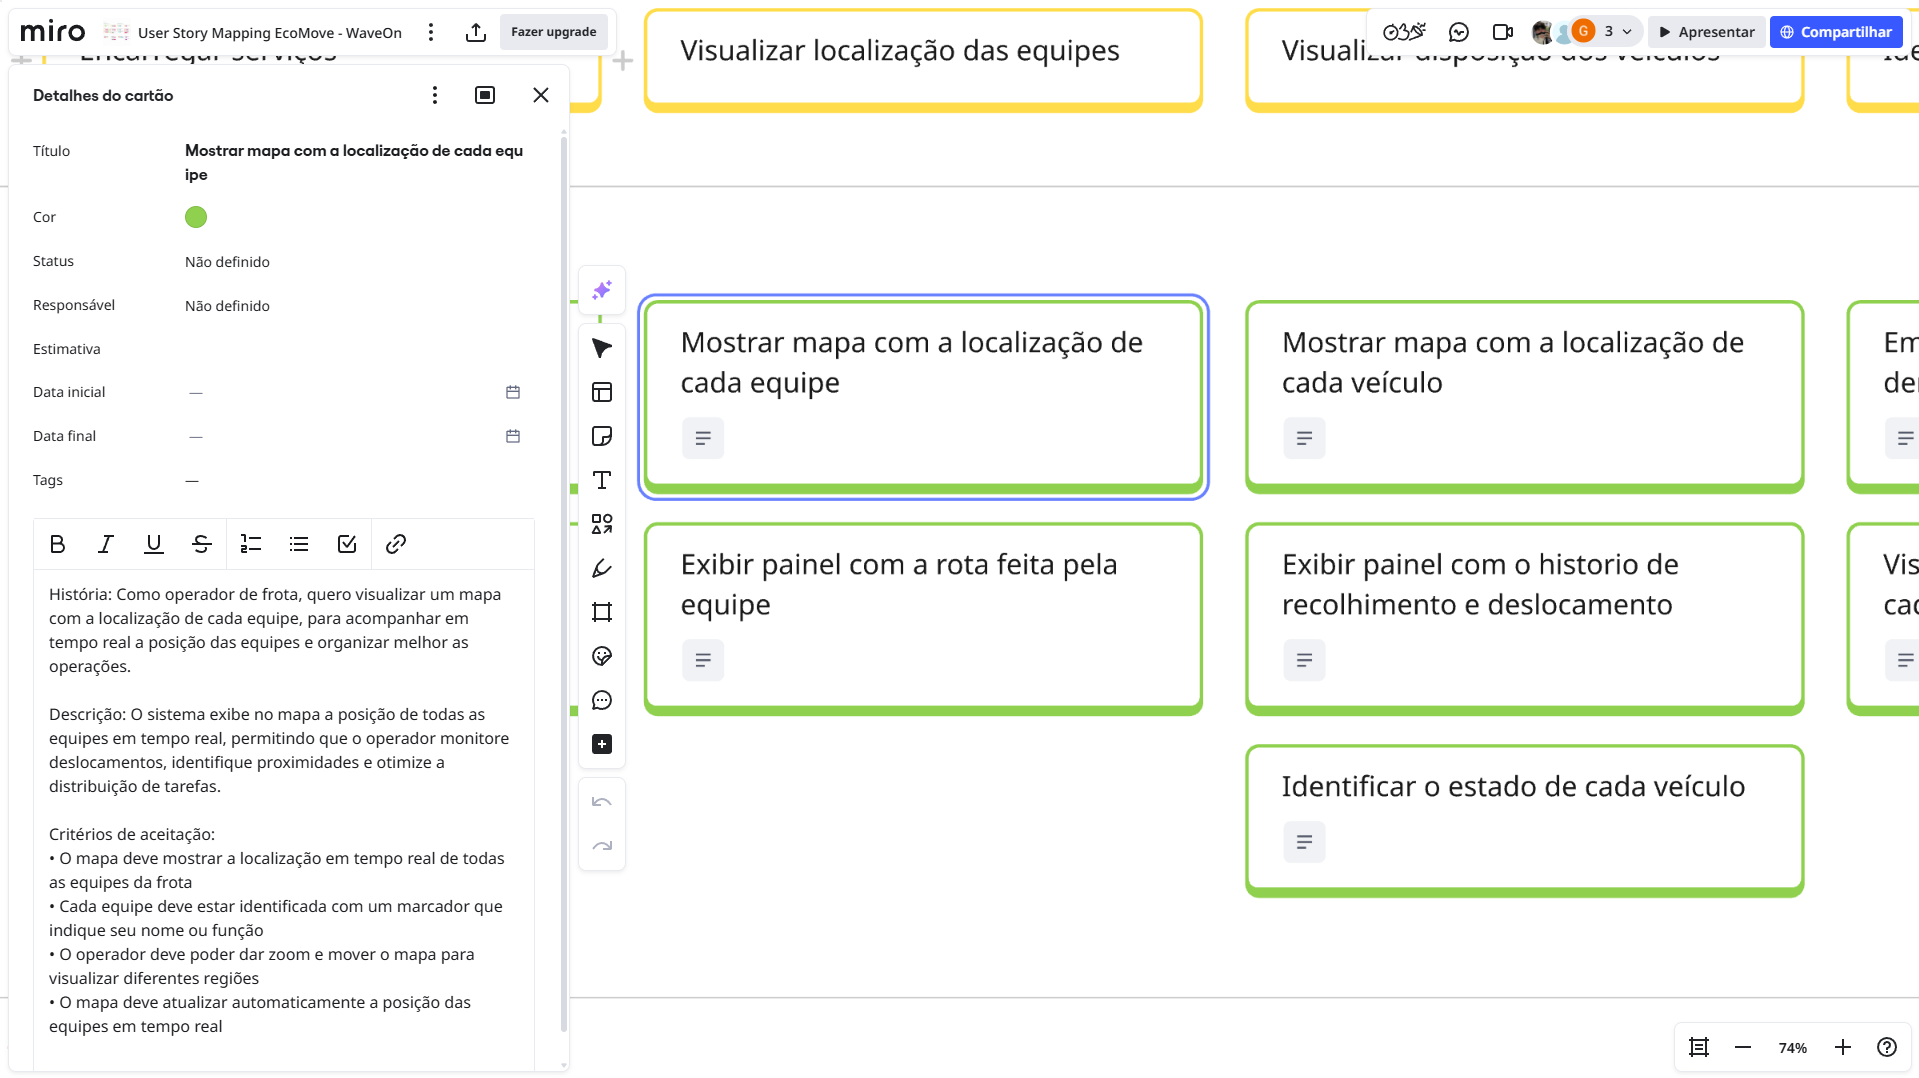Select the pen drawing tool
The image size is (1919, 1078).
602,568
